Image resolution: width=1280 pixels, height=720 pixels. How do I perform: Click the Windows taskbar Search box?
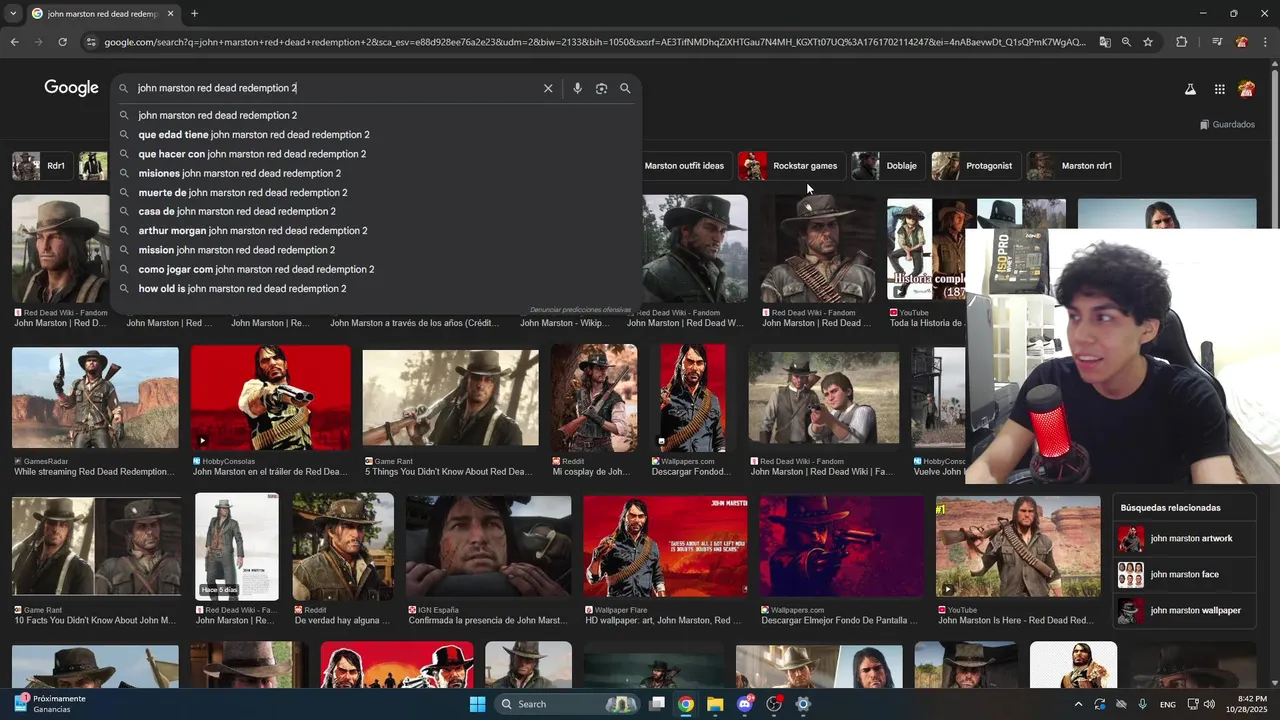[568, 704]
